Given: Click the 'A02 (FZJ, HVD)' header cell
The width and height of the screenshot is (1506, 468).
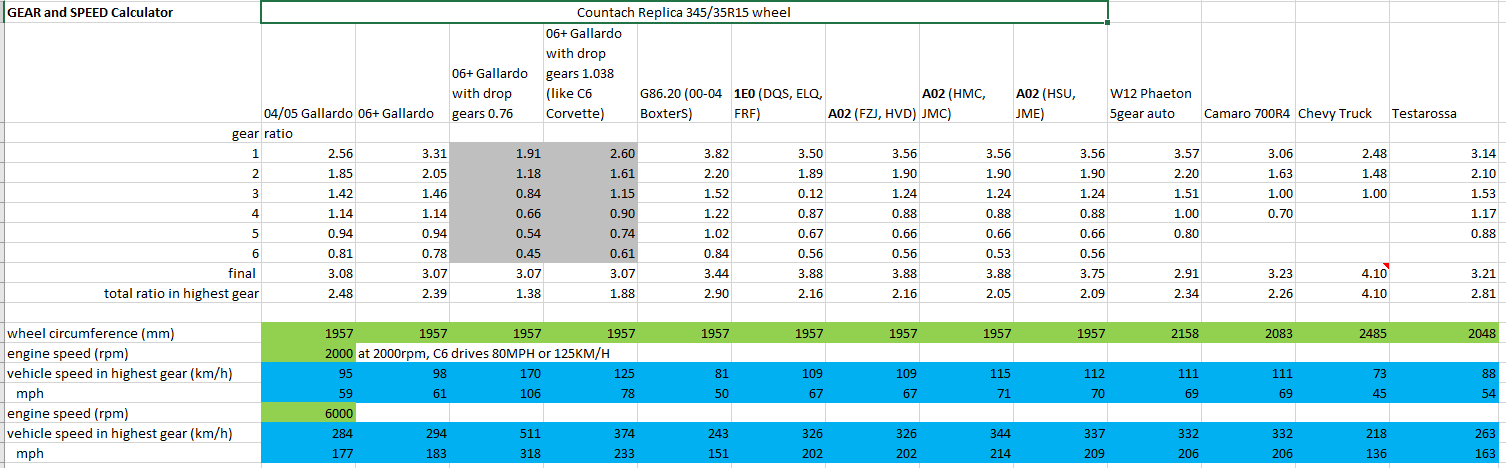Looking at the screenshot, I should pyautogui.click(x=872, y=73).
